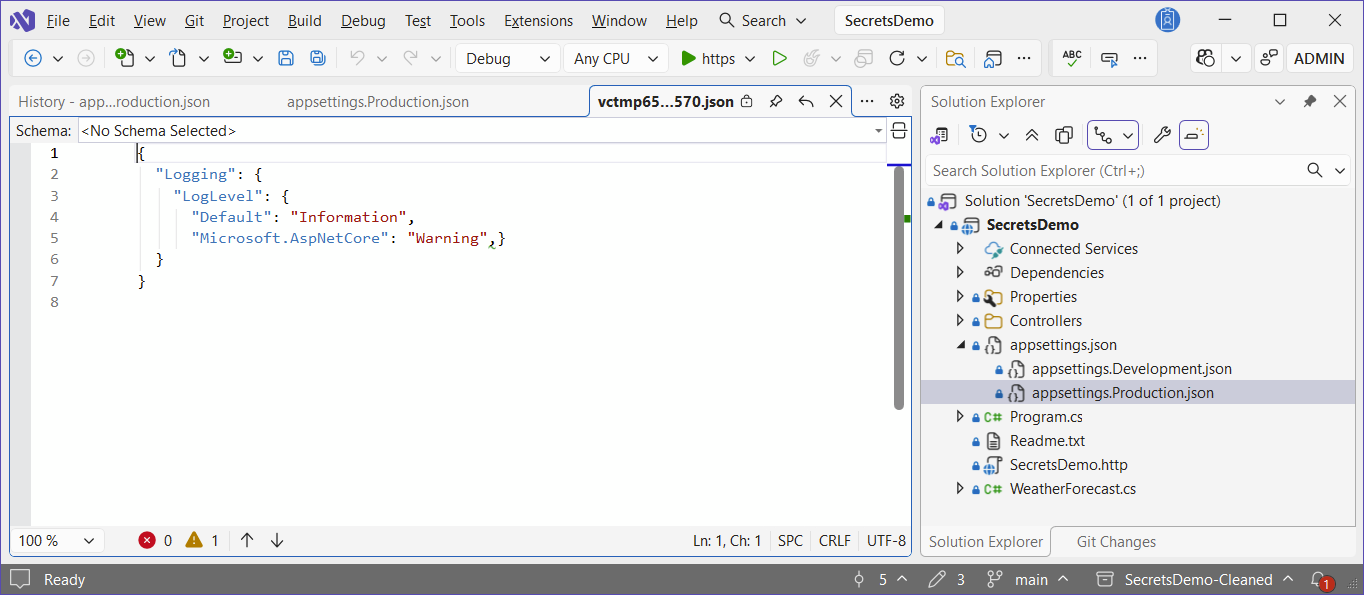Click the GitHub Copilot icon
The height and width of the screenshot is (595, 1364).
click(1205, 59)
